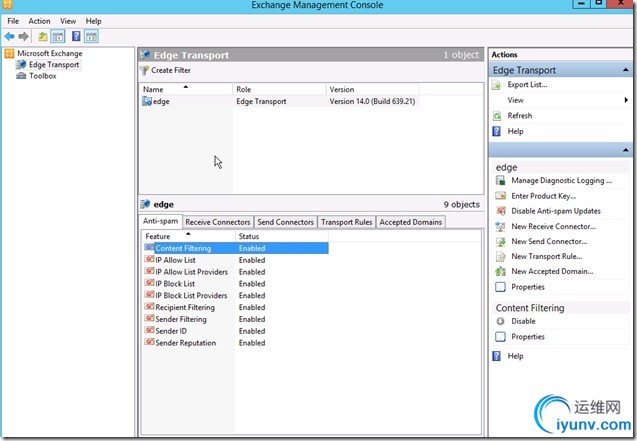Select Toolbox in the console tree
This screenshot has width=637, height=441.
tap(43, 76)
